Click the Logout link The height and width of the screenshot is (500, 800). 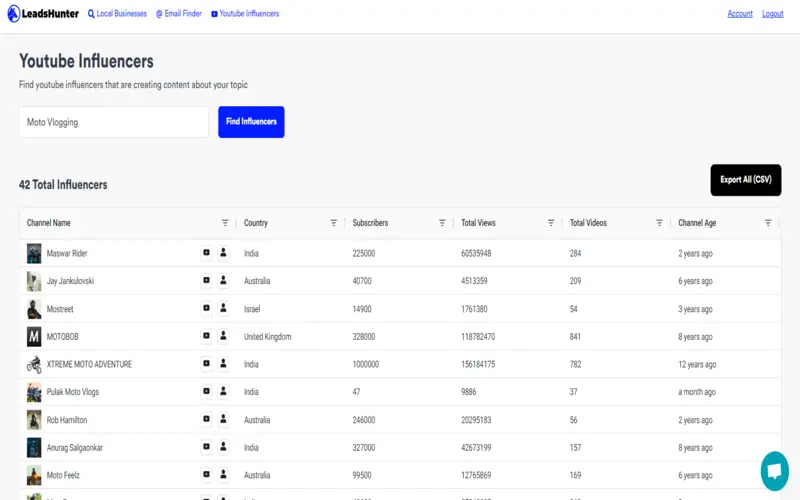[x=772, y=14]
